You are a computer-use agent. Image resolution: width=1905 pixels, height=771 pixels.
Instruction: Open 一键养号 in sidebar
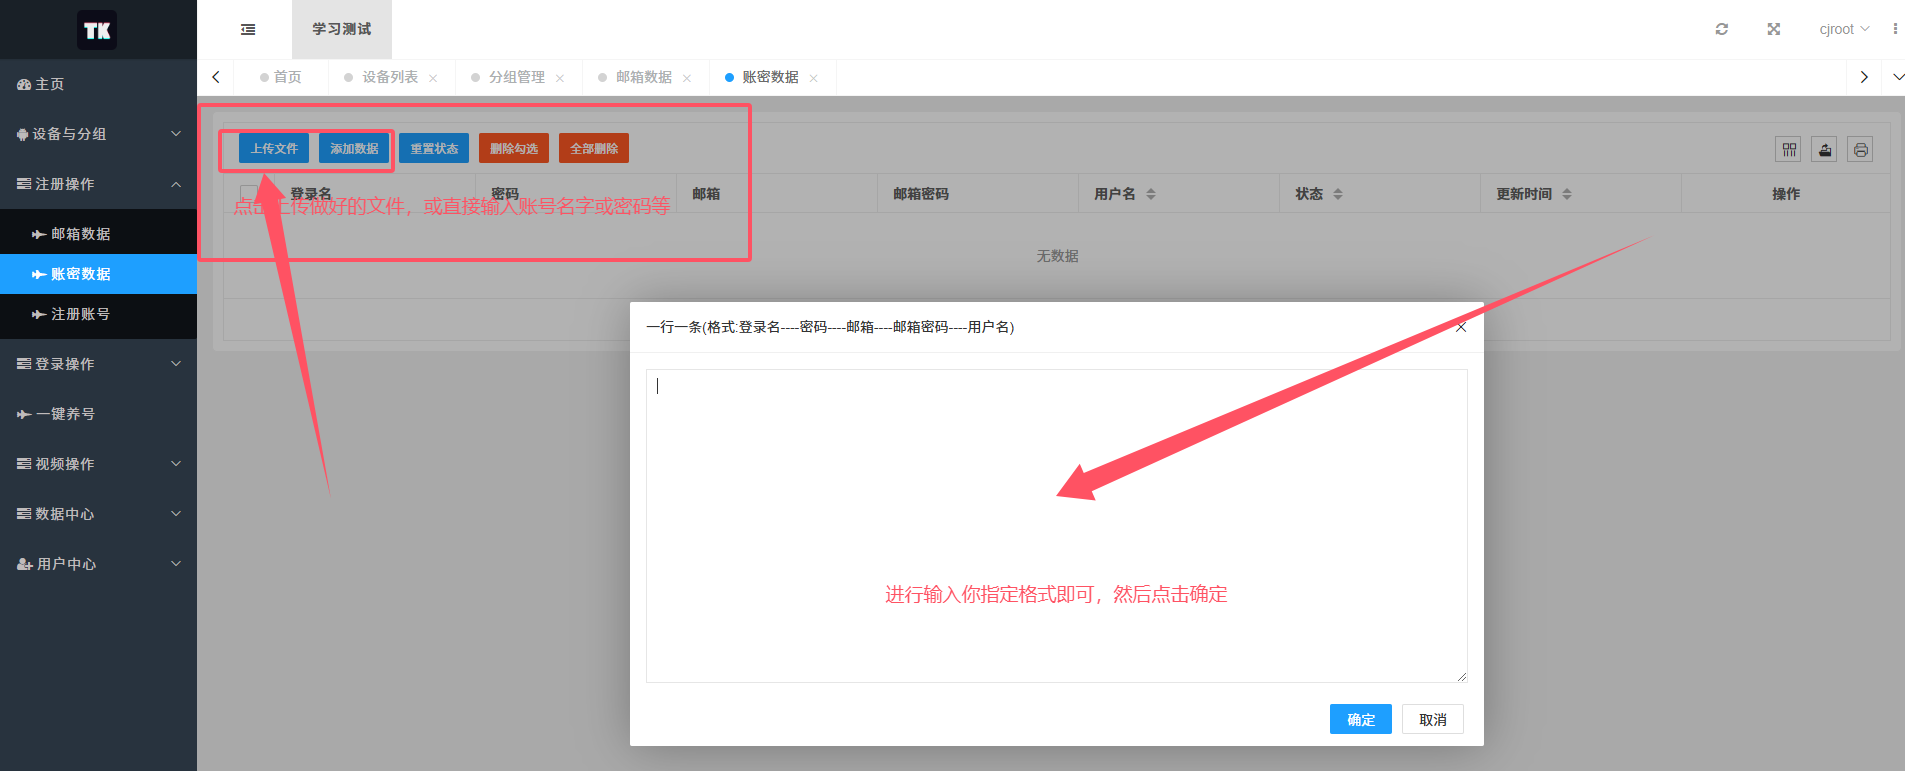[x=98, y=414]
